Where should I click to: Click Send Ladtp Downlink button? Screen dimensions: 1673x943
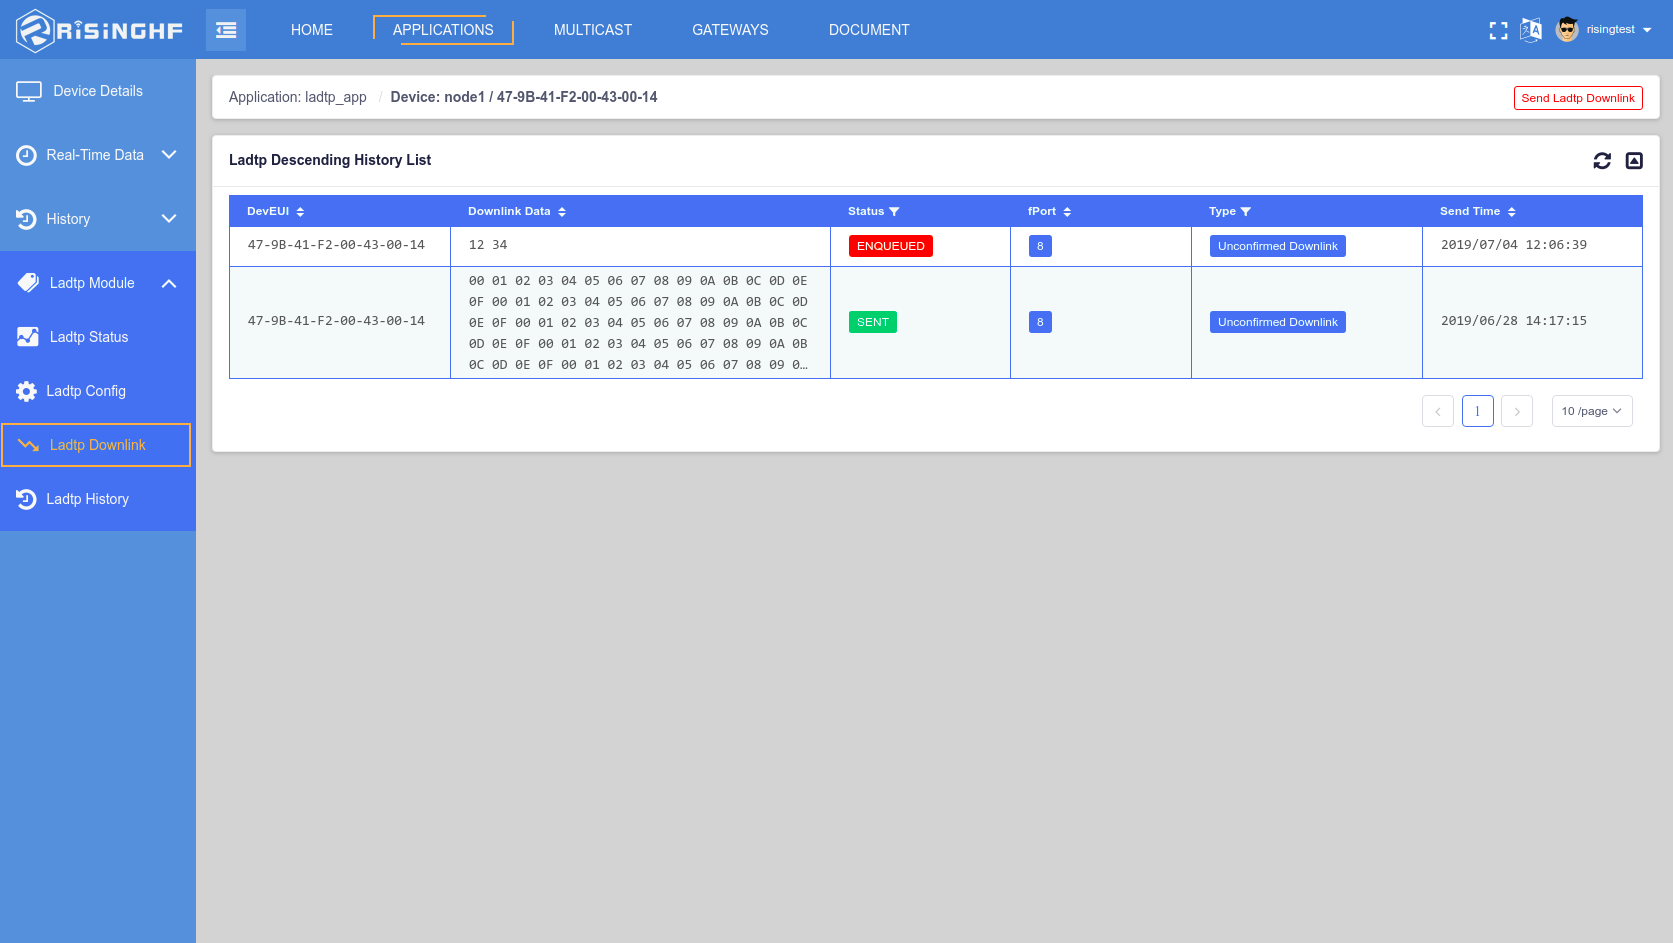1577,98
